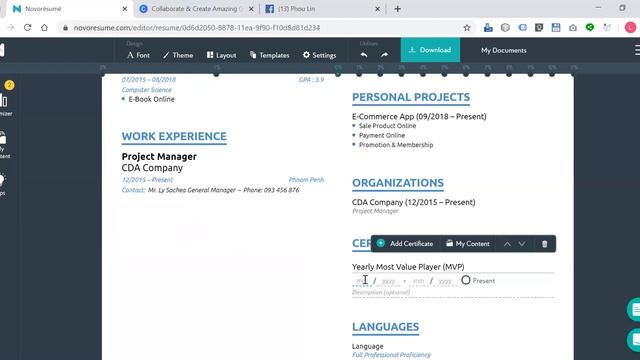This screenshot has width=640, height=360.
Task: Open the hamburger menu at top right
Action: tap(637, 50)
